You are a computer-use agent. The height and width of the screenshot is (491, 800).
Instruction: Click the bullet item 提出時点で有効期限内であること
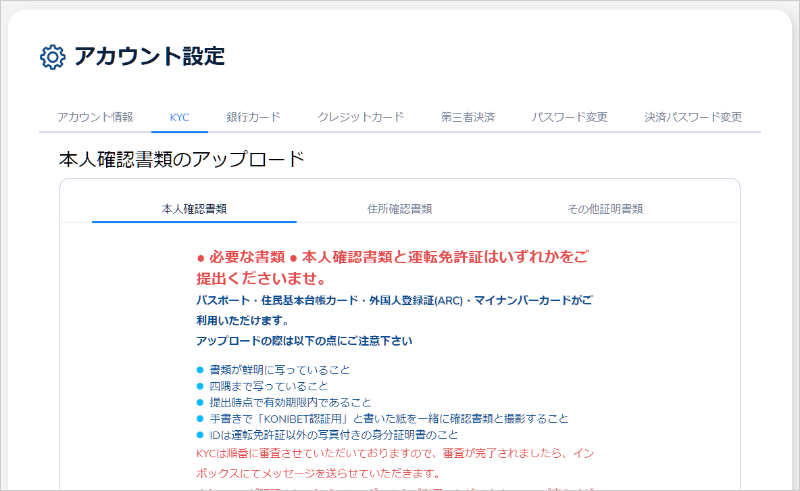pos(283,402)
